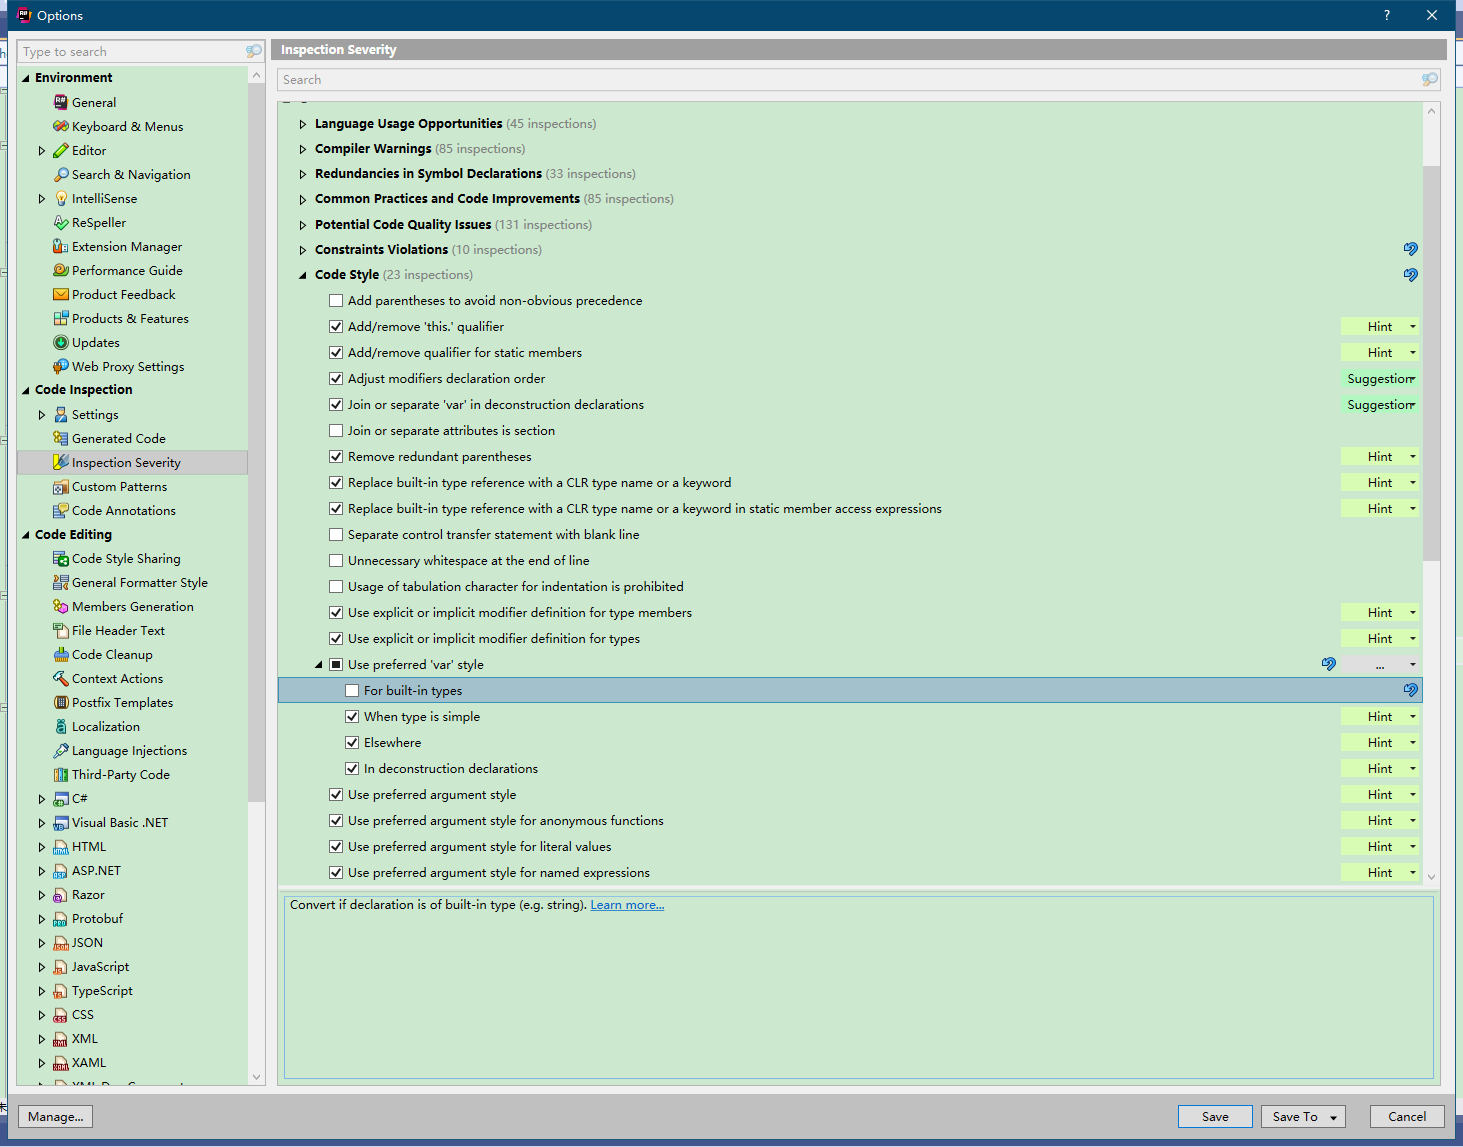Click the Manage... button
The height and width of the screenshot is (1147, 1463).
pos(56,1116)
